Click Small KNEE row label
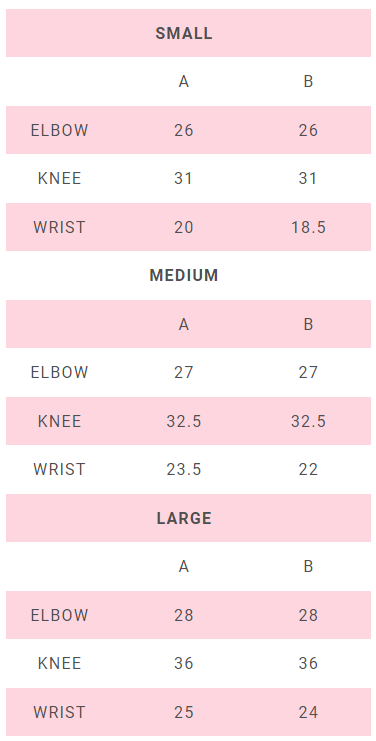This screenshot has height=741, width=376. coord(60,179)
